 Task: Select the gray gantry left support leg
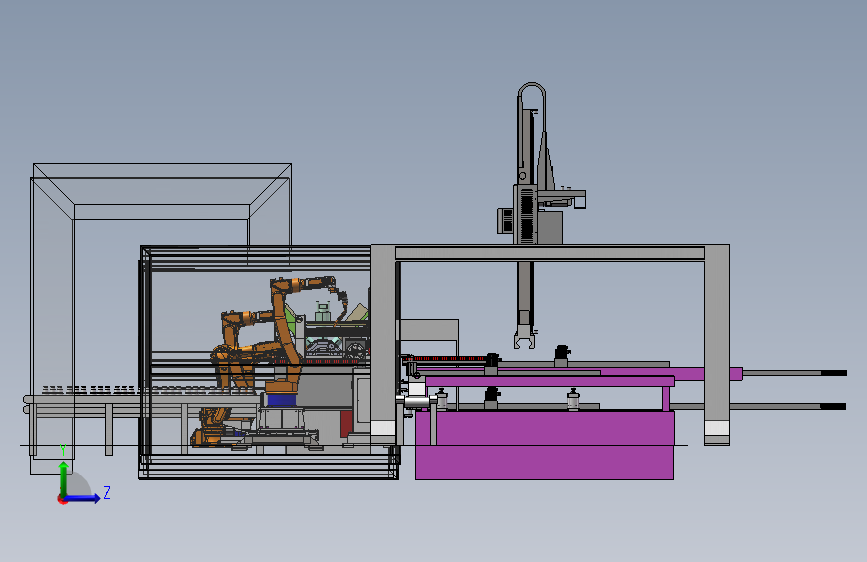point(383,344)
